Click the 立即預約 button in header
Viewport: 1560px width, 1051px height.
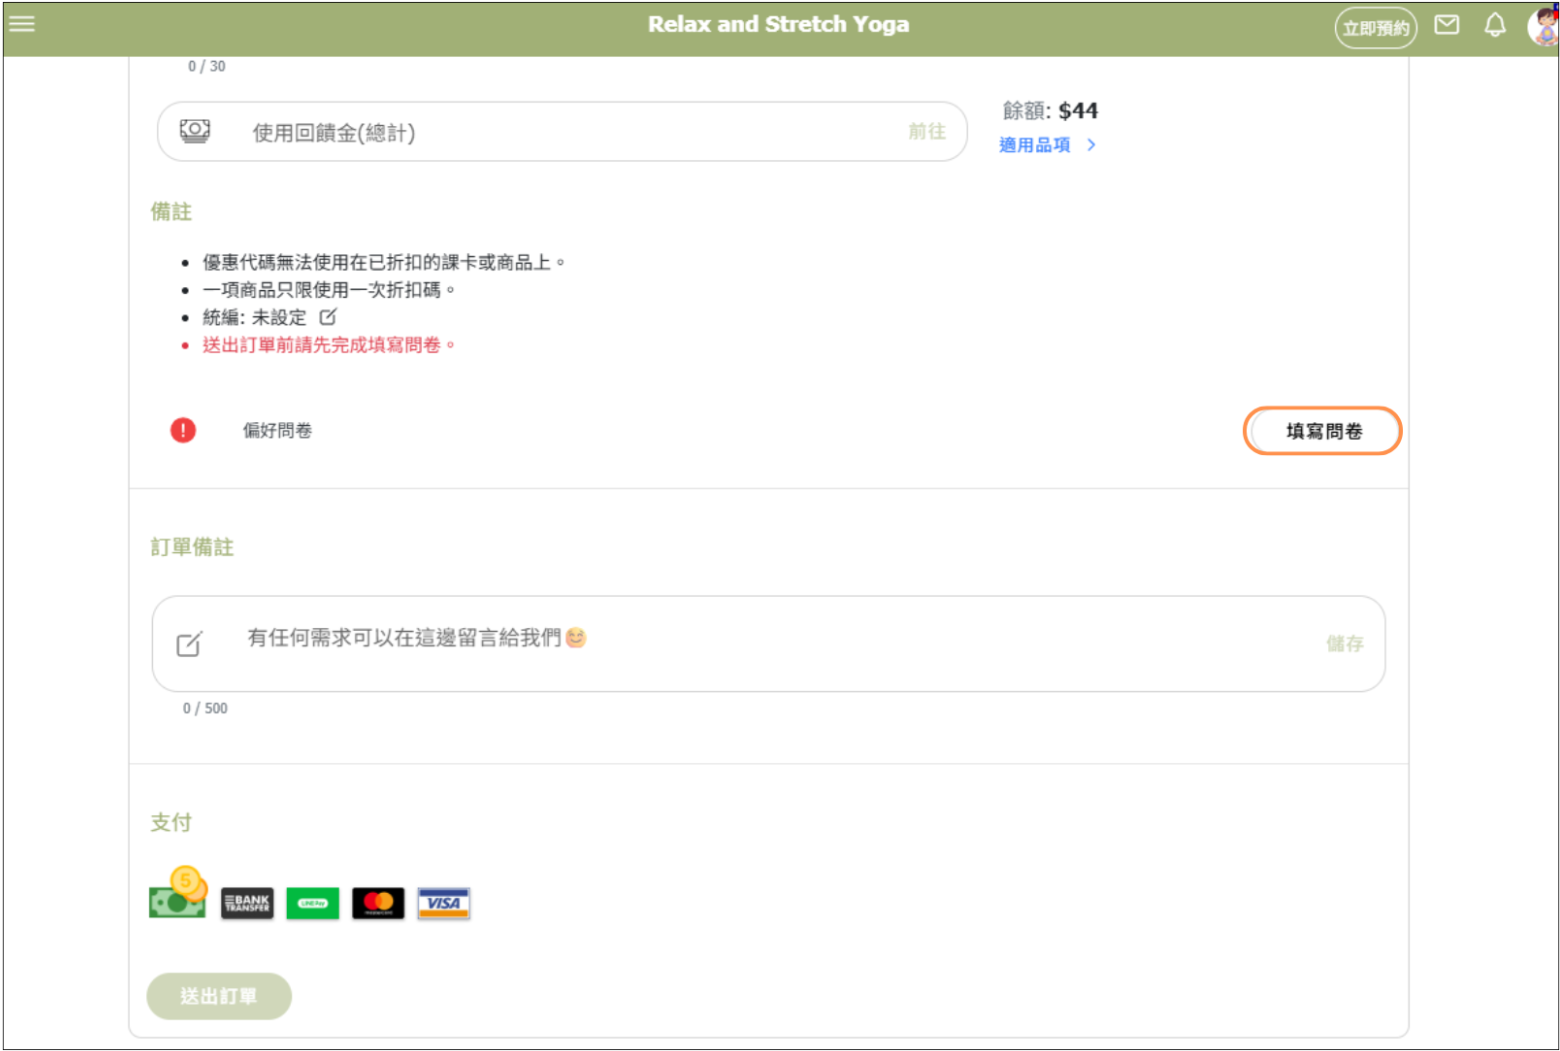[1375, 28]
